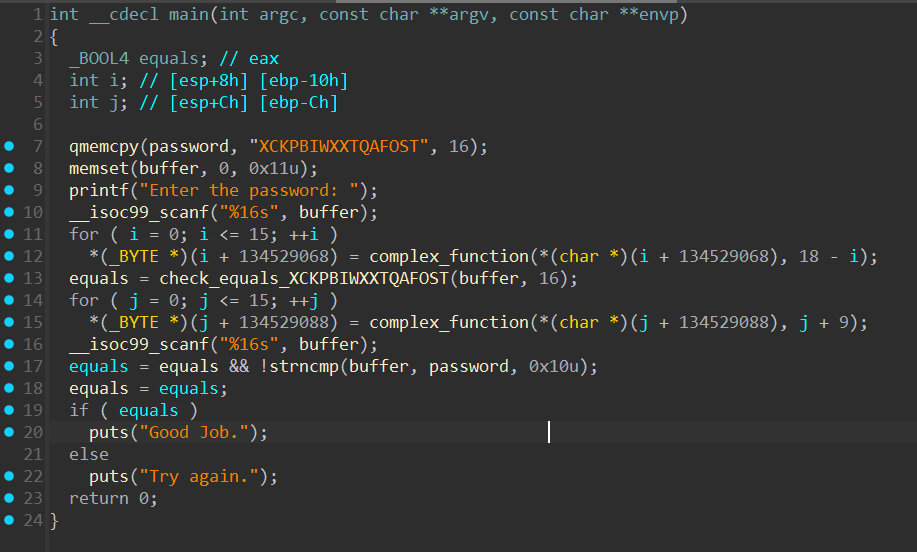Toggle breakpoint dot on line 9
917x552 pixels.
coord(9,190)
